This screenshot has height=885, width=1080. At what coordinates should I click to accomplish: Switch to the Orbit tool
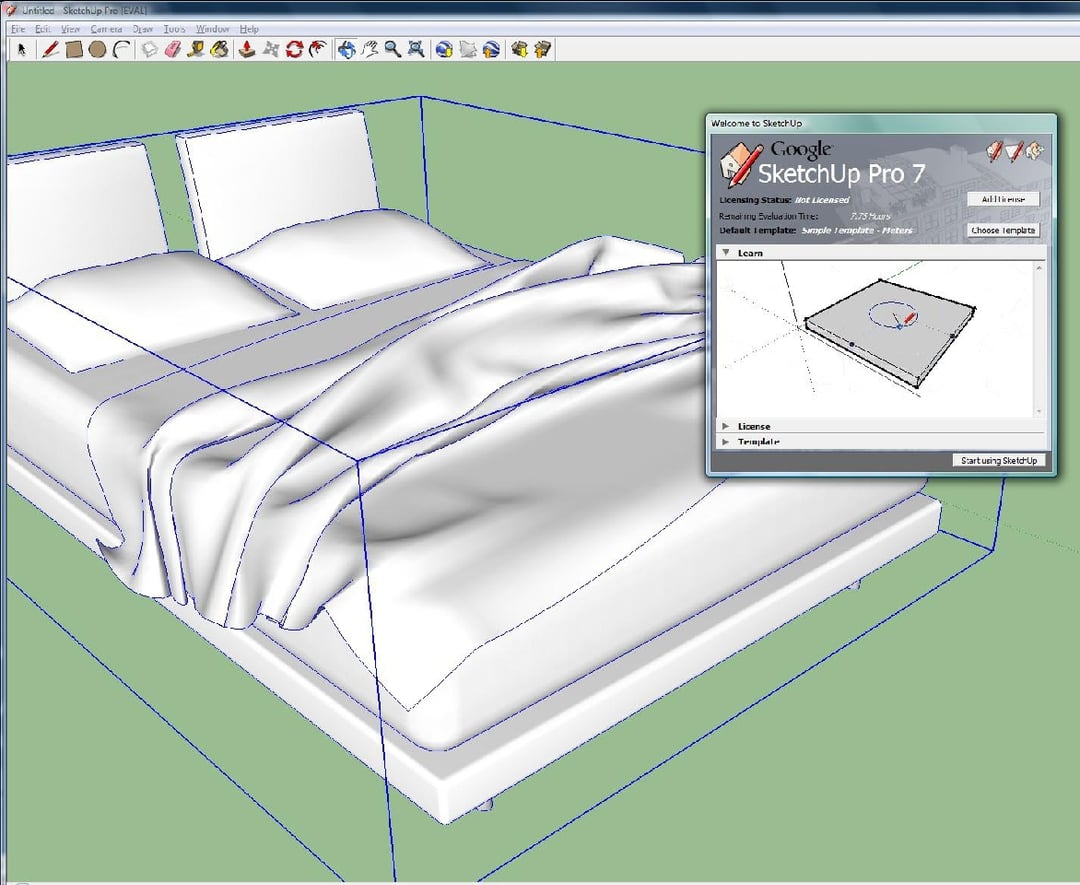point(346,48)
